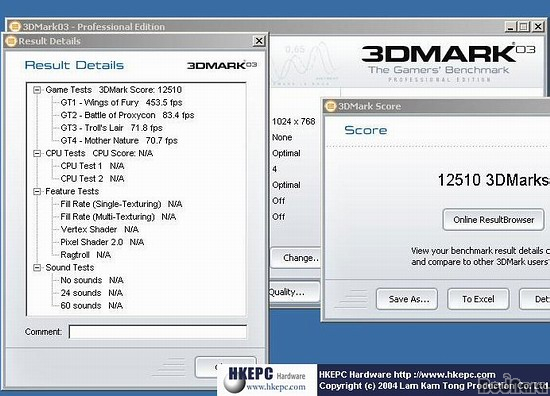Viewport: 550px width, 396px height.
Task: Click the 3DMark03 main window title icon
Action: [x=15, y=27]
